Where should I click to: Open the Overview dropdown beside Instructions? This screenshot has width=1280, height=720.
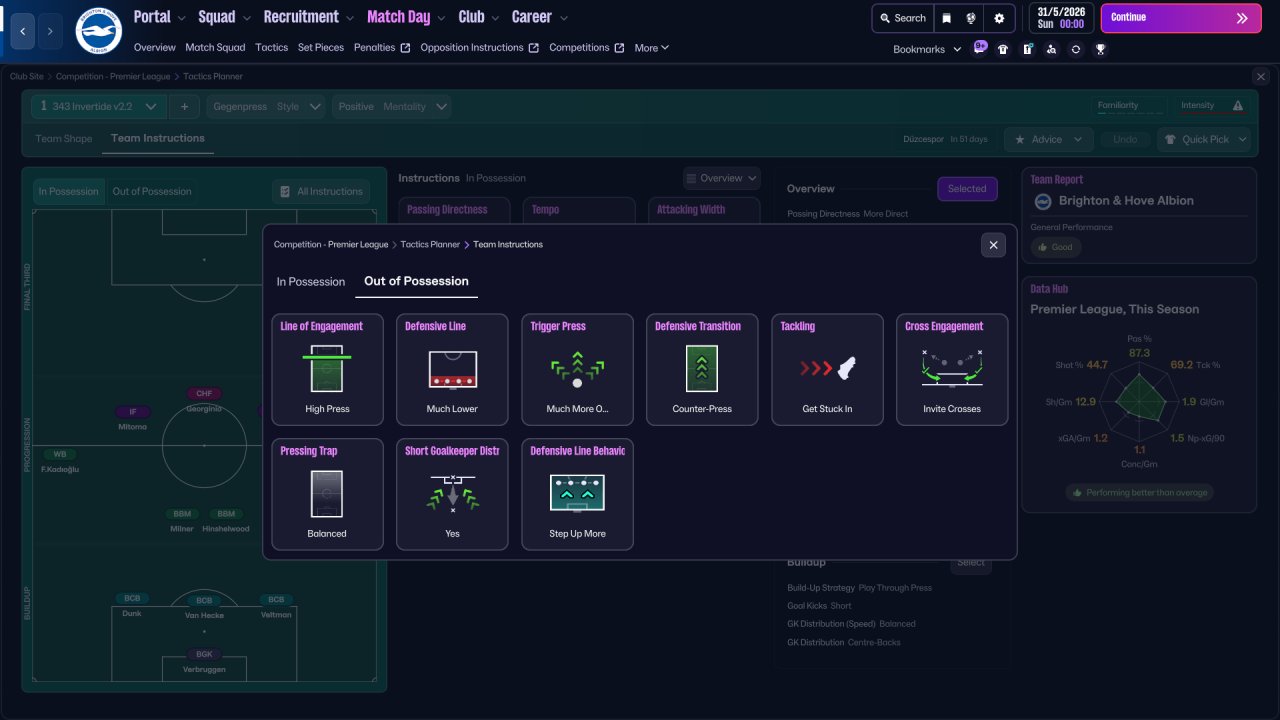coord(722,178)
